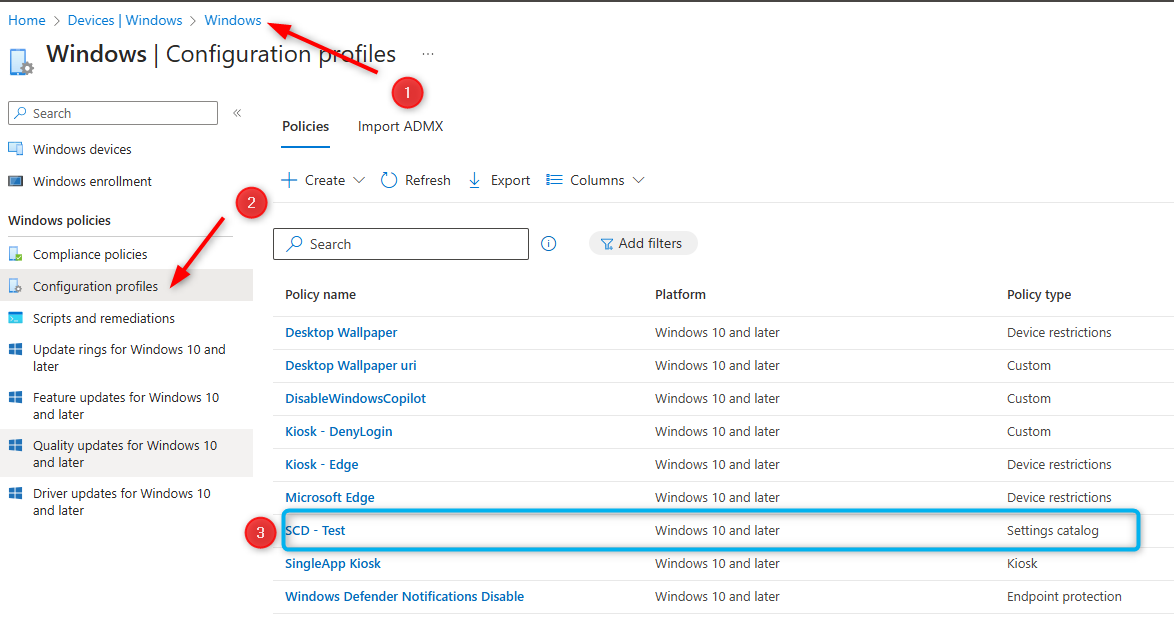Focus the sidebar Search field

[x=113, y=113]
